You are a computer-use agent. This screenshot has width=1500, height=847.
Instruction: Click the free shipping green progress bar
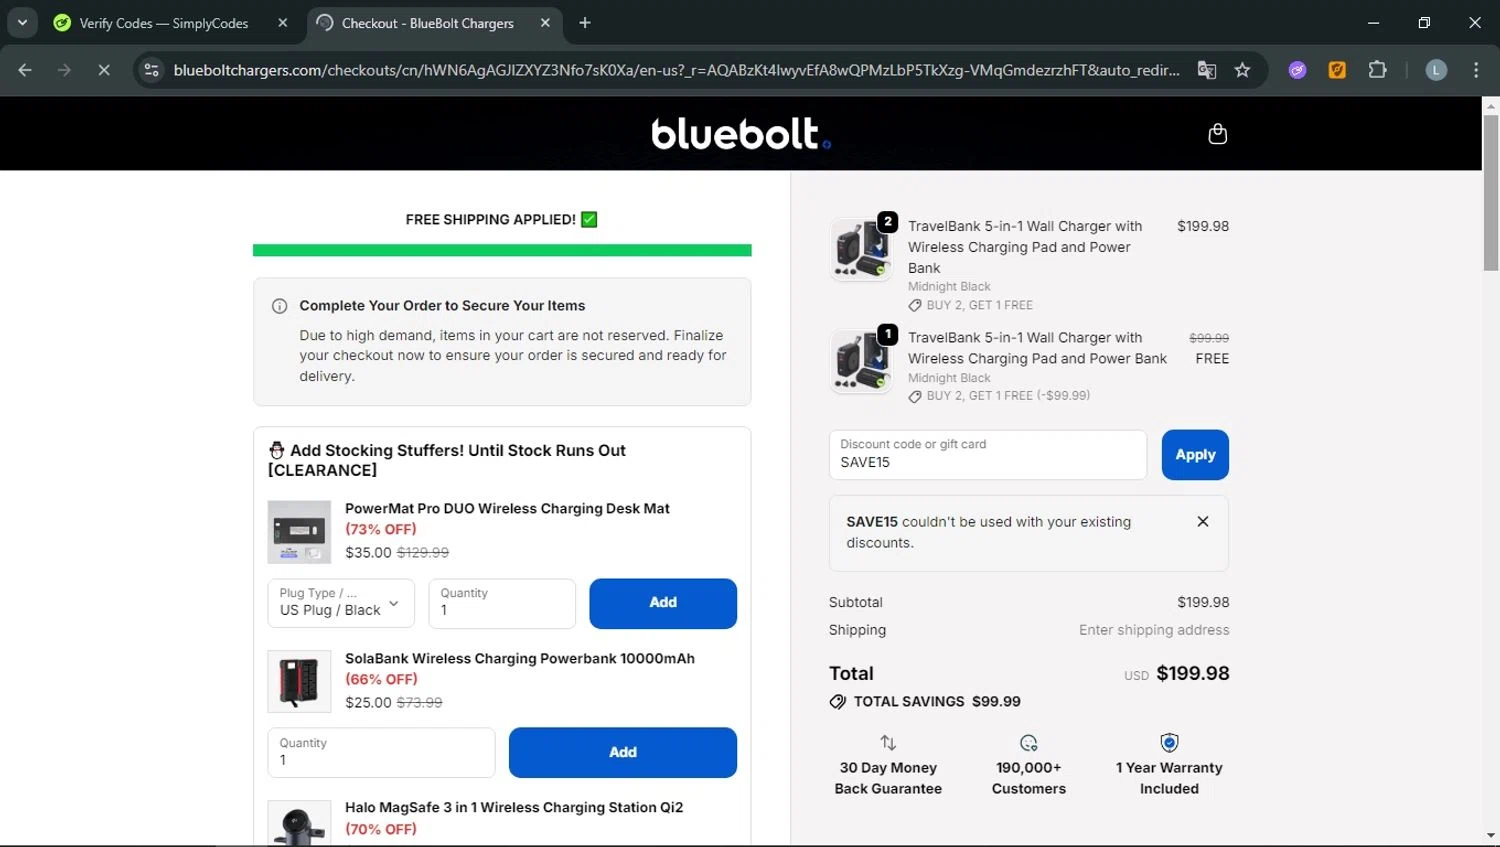502,250
